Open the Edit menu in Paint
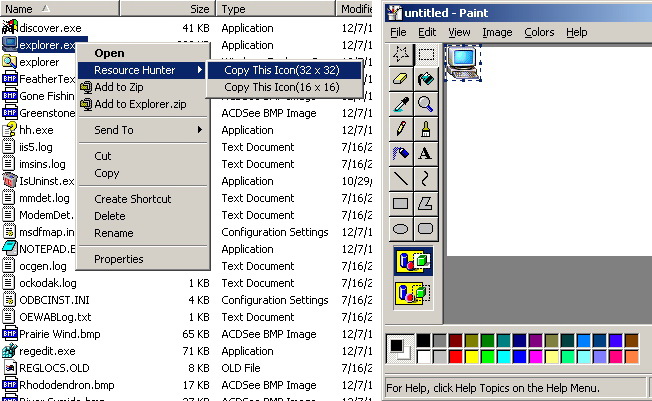 427,32
